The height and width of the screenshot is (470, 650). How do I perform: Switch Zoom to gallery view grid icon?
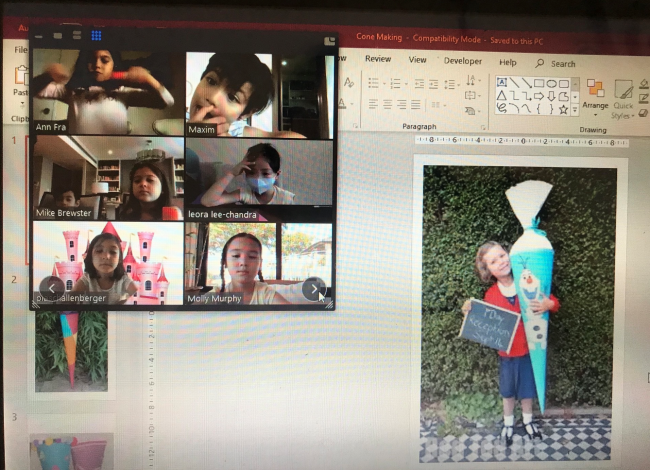click(96, 35)
